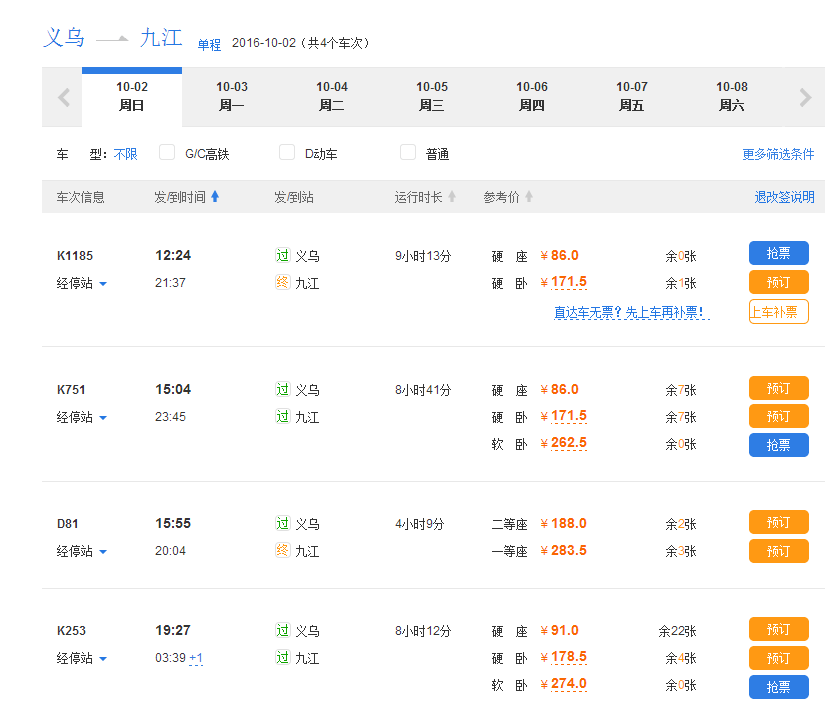Expand 经停站 stops for K253
The image size is (837, 722).
(82, 658)
